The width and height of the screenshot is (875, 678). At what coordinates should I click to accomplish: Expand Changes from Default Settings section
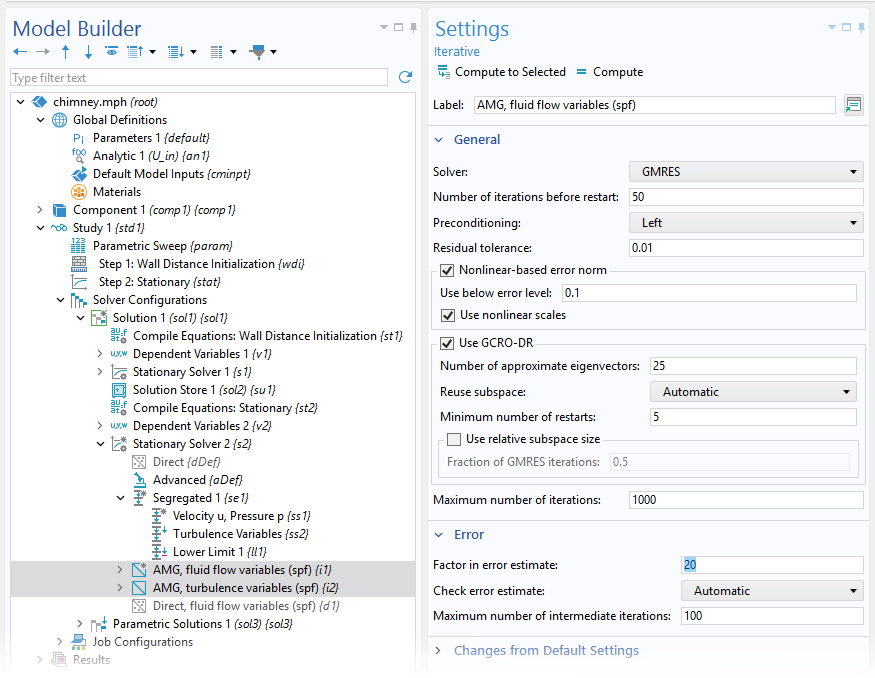tap(545, 650)
